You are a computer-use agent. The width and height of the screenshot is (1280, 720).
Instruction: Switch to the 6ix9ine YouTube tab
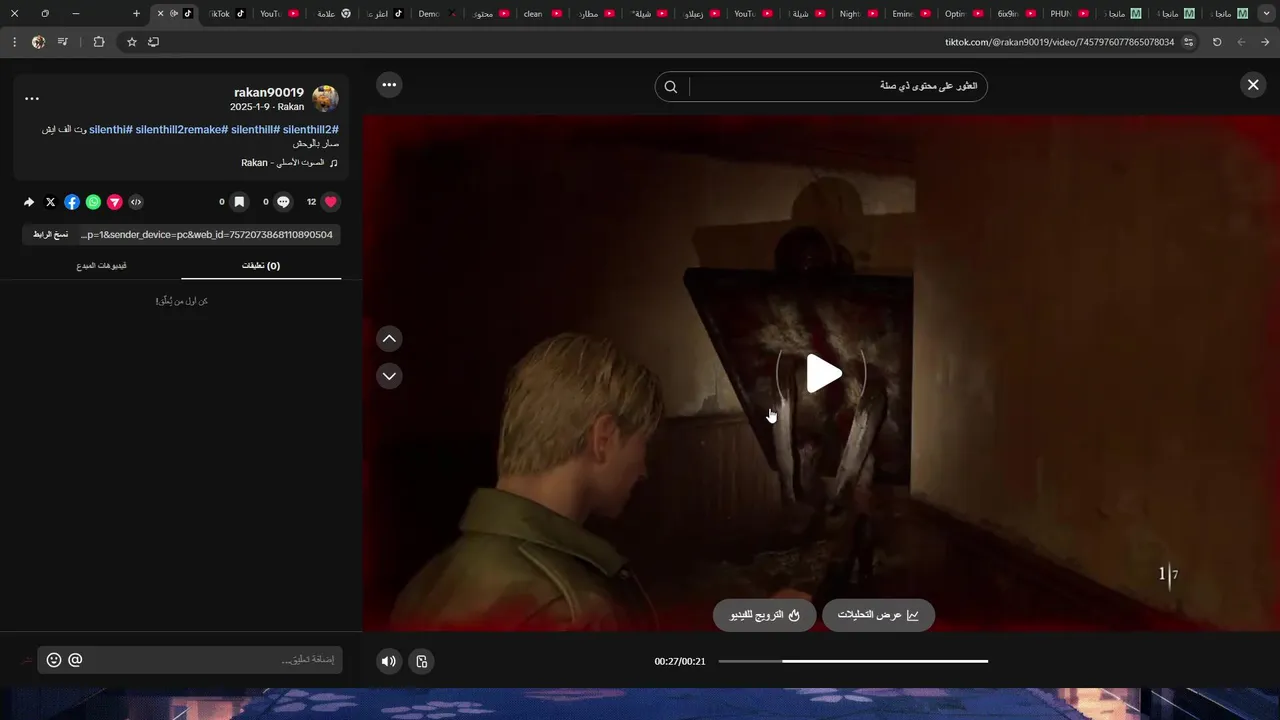(x=1015, y=14)
